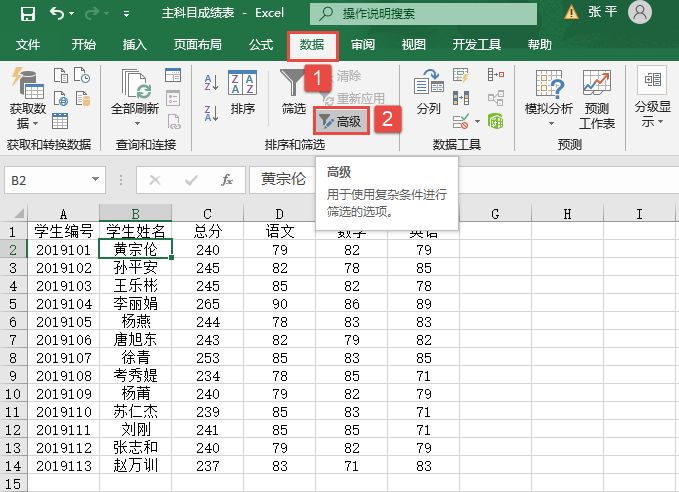Click the Manage Data Model icon
Image resolution: width=679 pixels, height=492 pixels.
point(496,121)
